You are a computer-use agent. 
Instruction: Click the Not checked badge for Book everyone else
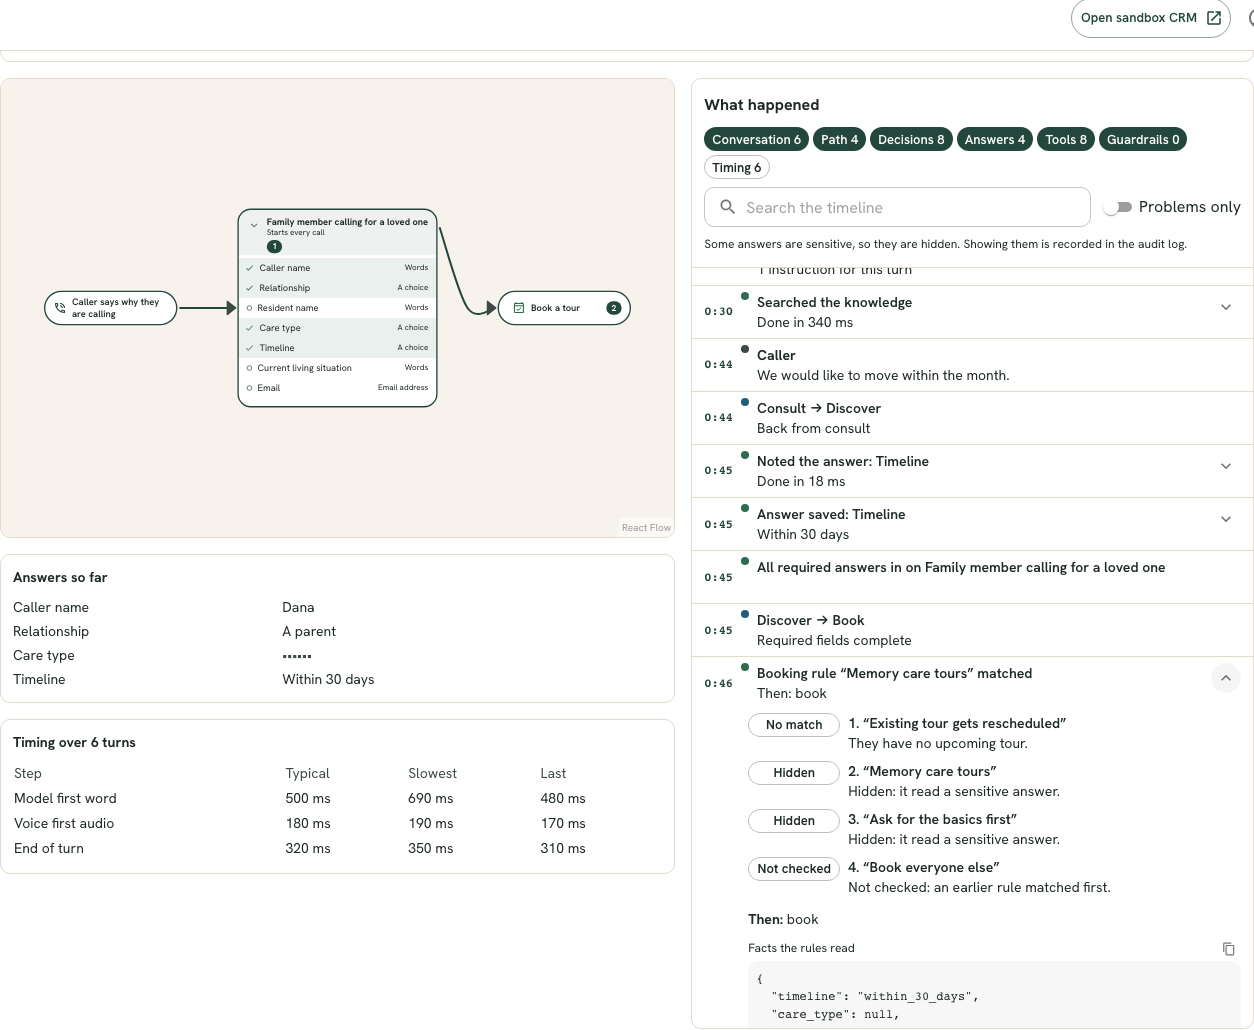pos(794,869)
